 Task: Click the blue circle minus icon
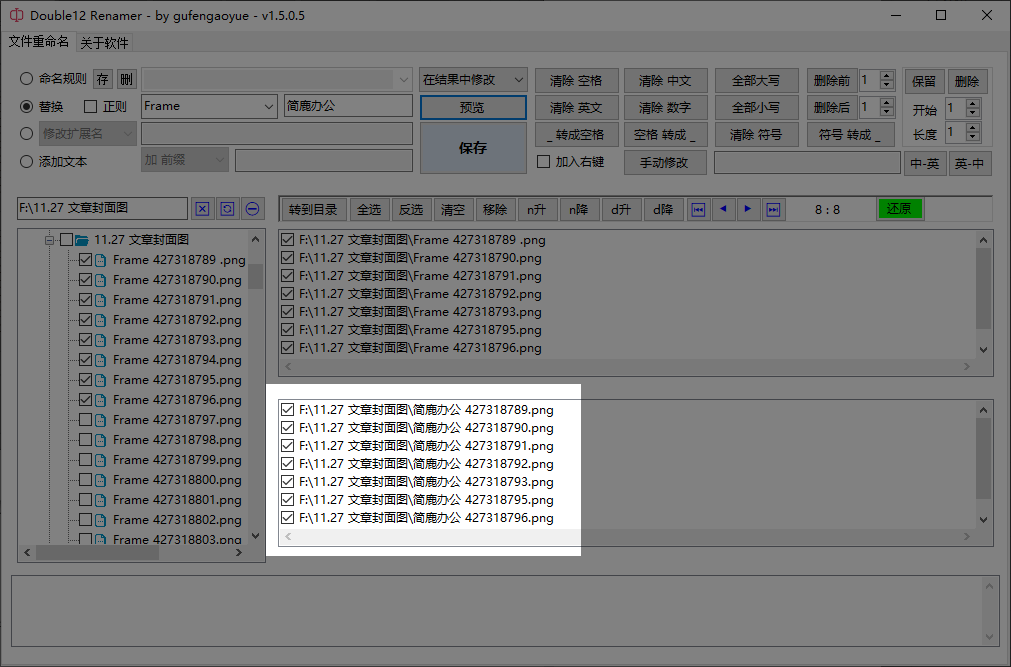pyautogui.click(x=253, y=209)
